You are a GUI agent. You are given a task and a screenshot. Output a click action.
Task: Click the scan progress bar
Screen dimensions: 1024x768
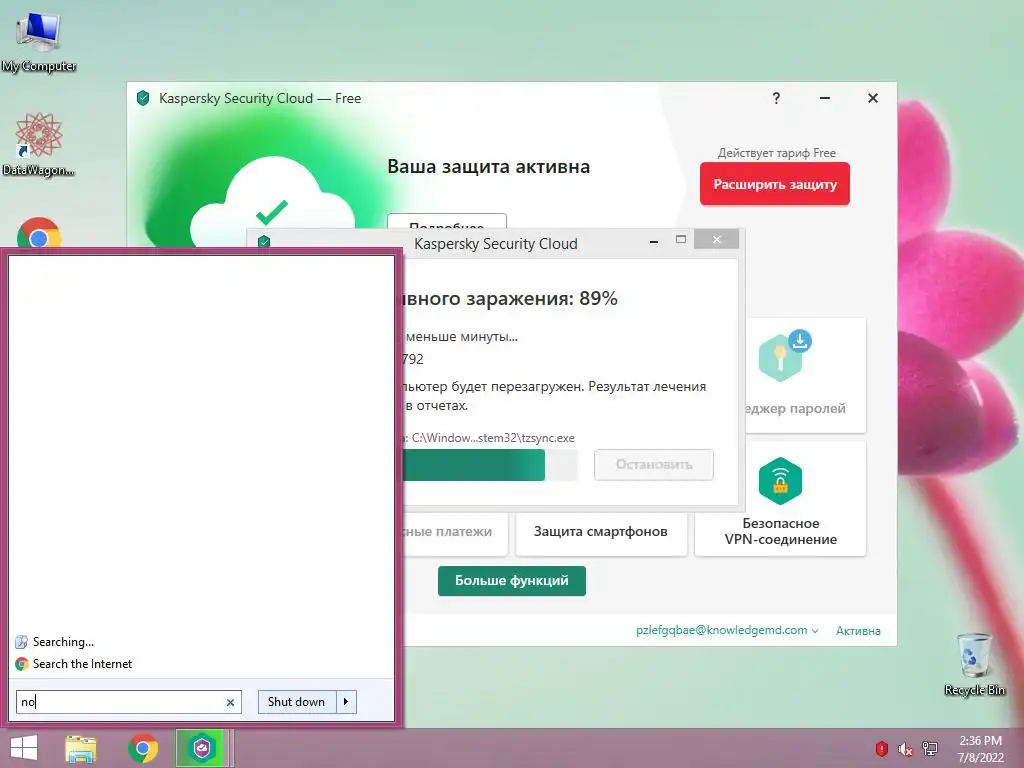pyautogui.click(x=490, y=465)
